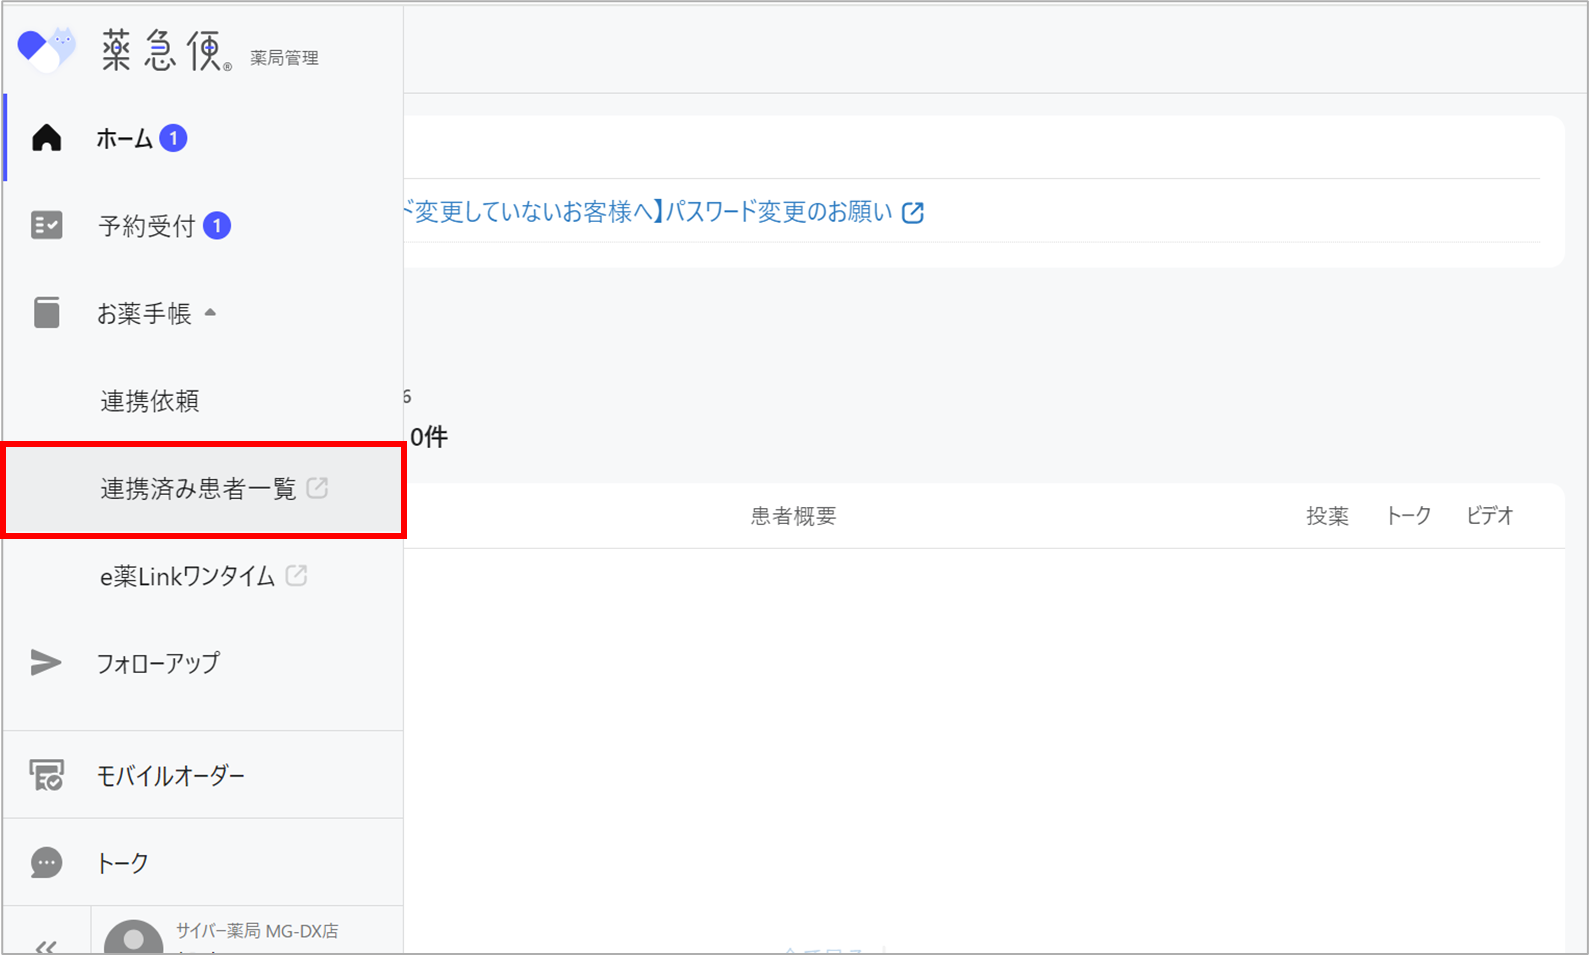Click the 投薬 column header
This screenshot has height=955, width=1589.
click(1327, 516)
